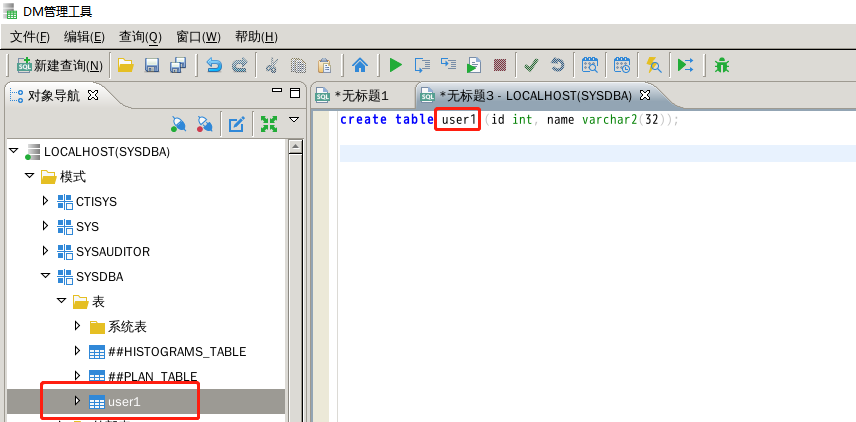Screen dimensions: 856x422
Task: Expand the SYS schema
Action: tap(46, 226)
